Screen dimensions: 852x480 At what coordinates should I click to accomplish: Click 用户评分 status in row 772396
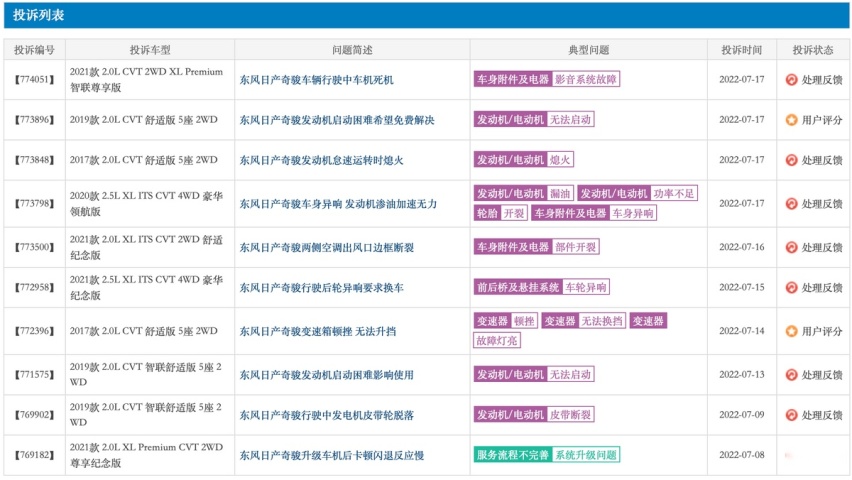(x=822, y=331)
